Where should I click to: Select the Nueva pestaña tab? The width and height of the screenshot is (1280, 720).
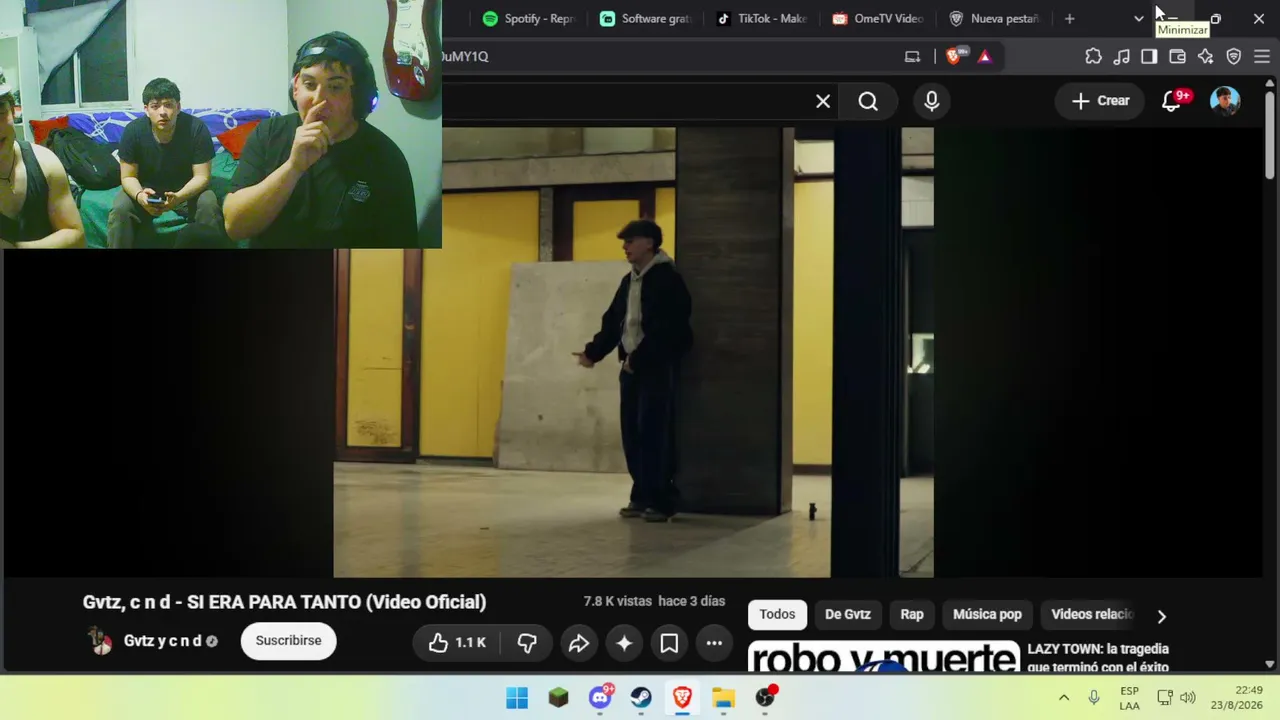pos(996,19)
